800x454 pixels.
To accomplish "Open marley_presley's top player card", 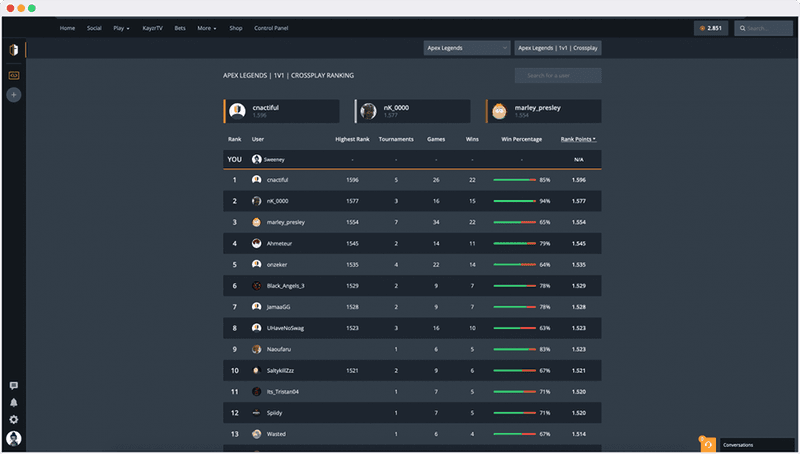I will tap(543, 111).
